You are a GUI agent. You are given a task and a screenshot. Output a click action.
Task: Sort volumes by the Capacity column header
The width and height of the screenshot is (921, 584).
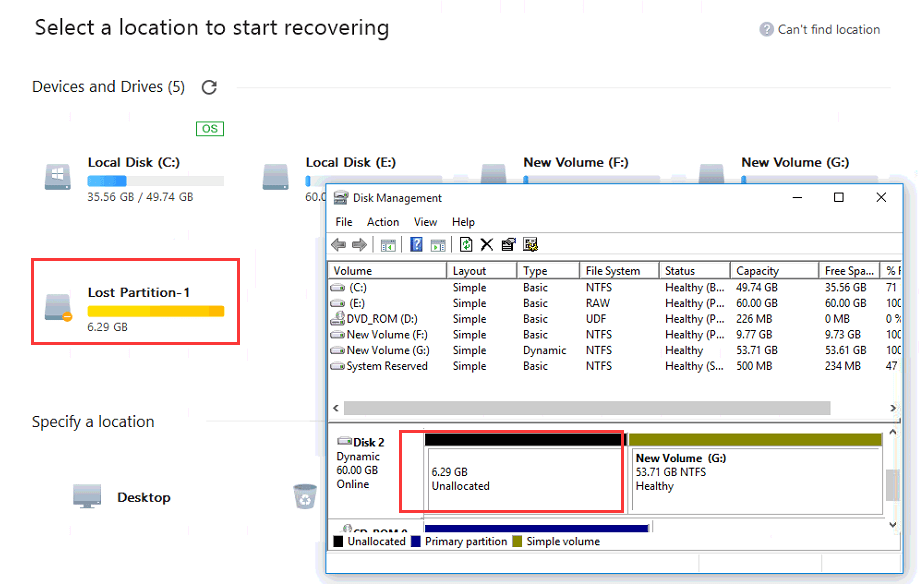pos(757,271)
